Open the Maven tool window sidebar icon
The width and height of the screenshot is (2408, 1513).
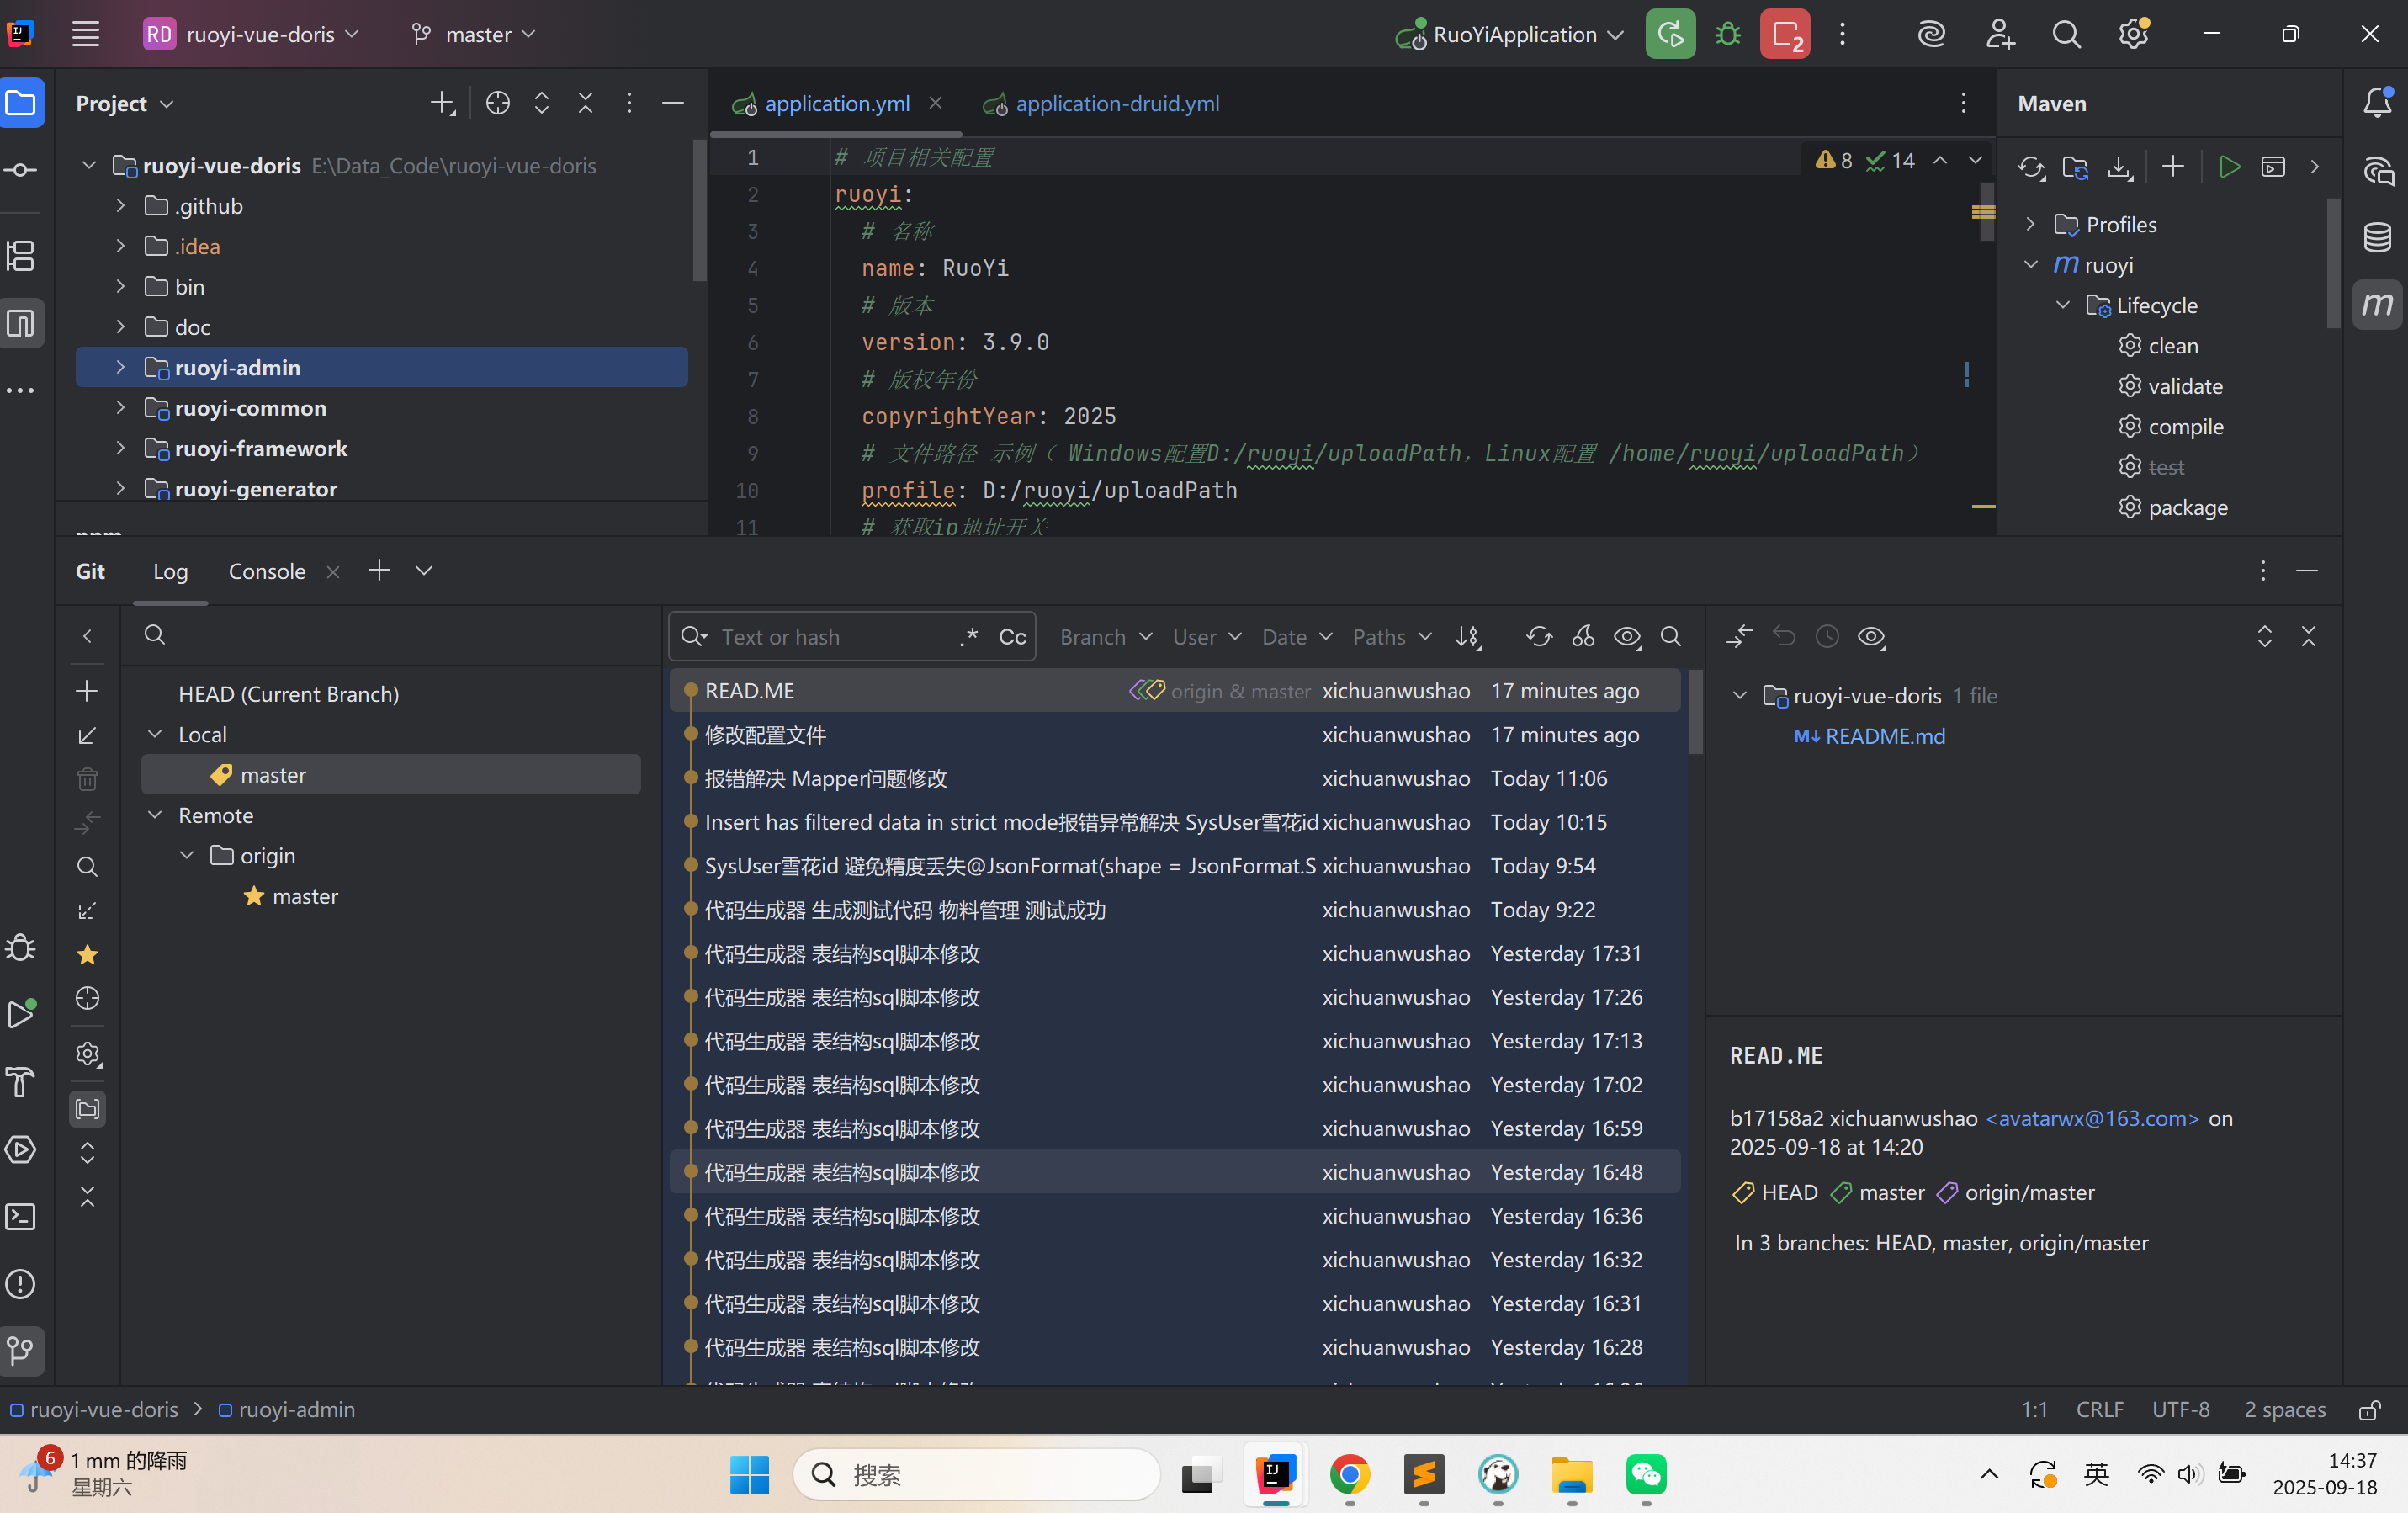click(2377, 304)
